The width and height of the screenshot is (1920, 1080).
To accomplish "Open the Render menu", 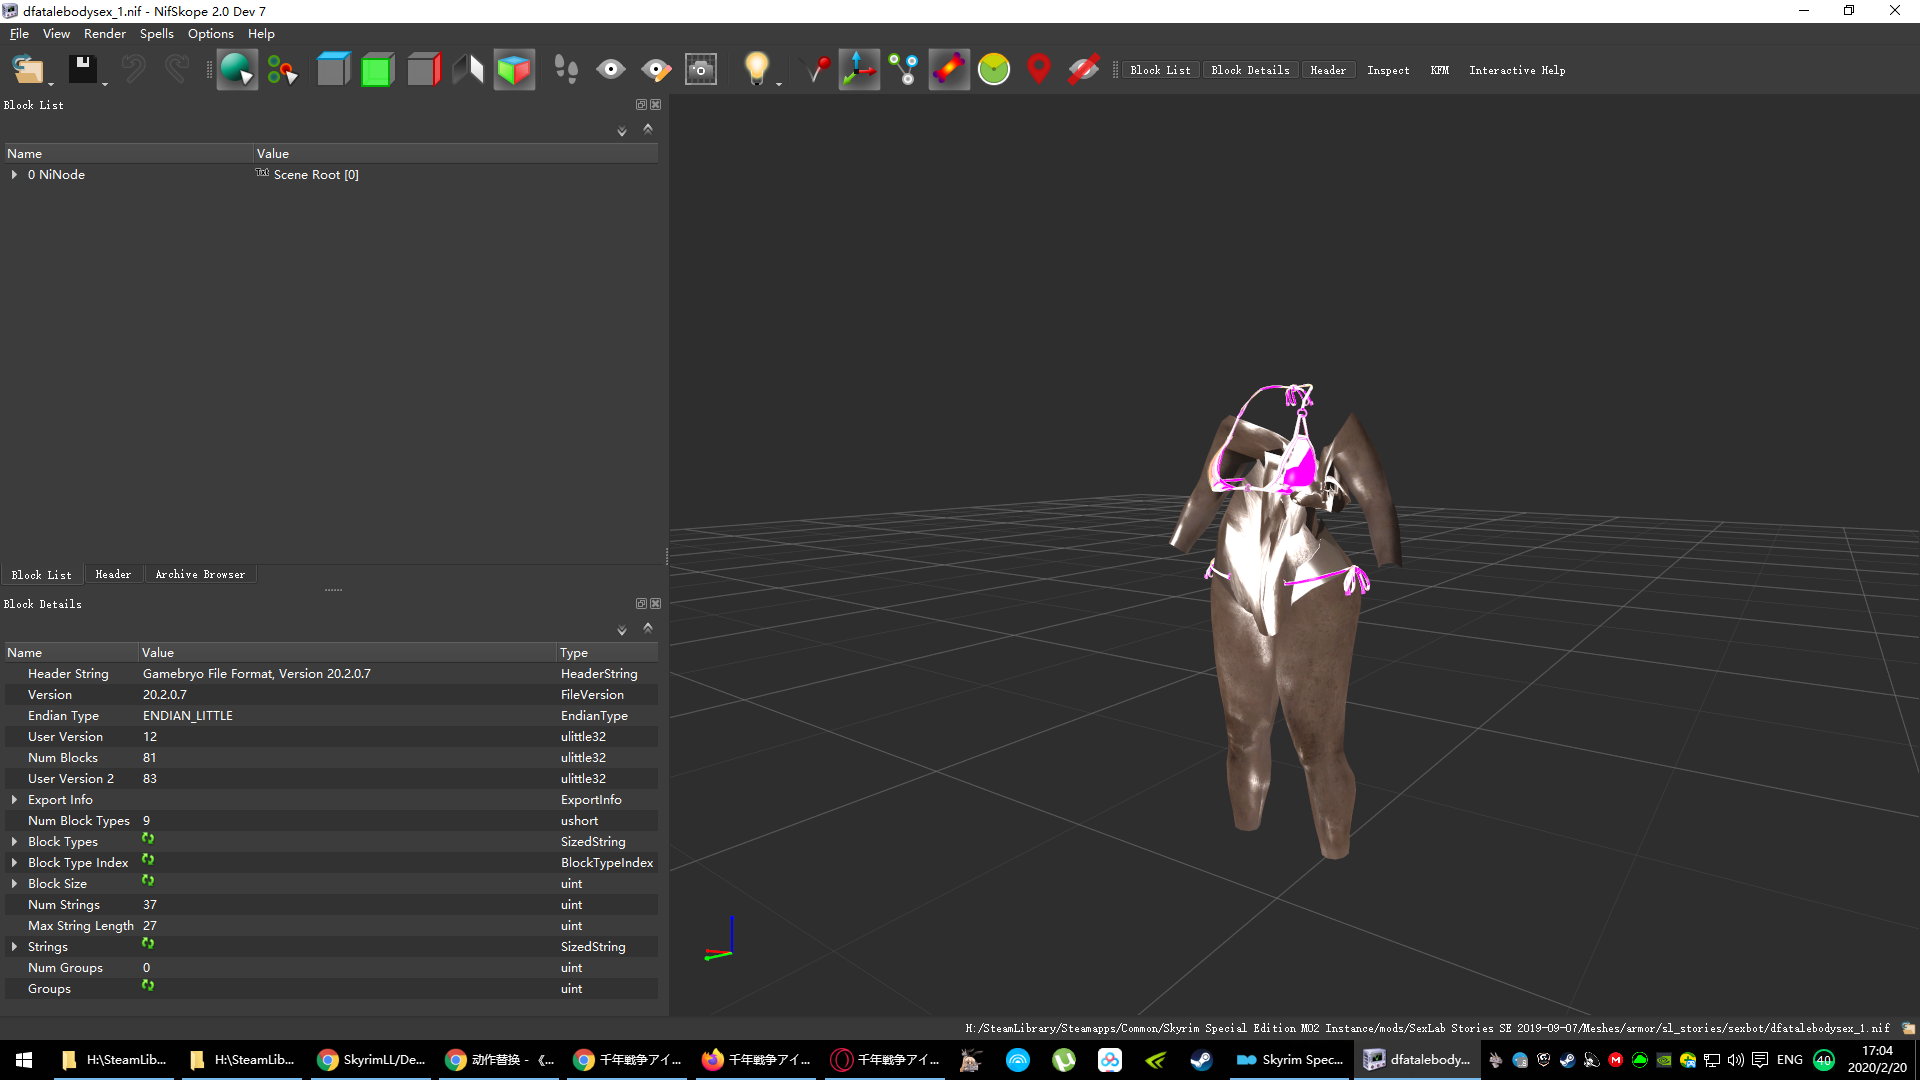I will (105, 33).
